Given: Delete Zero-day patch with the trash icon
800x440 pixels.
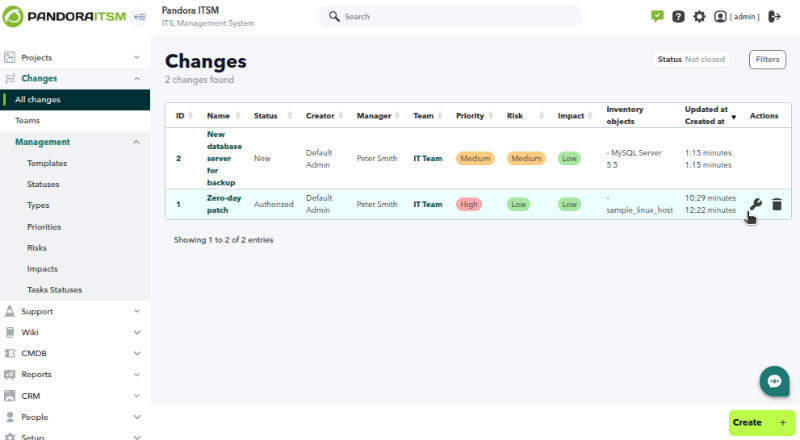Looking at the screenshot, I should pyautogui.click(x=777, y=204).
